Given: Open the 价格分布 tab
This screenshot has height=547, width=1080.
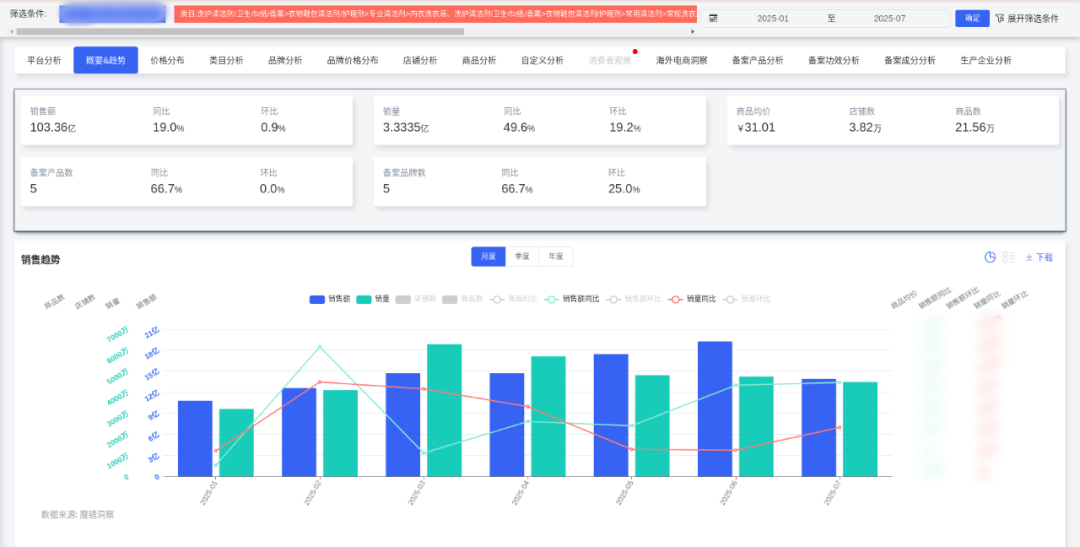Looking at the screenshot, I should (167, 60).
